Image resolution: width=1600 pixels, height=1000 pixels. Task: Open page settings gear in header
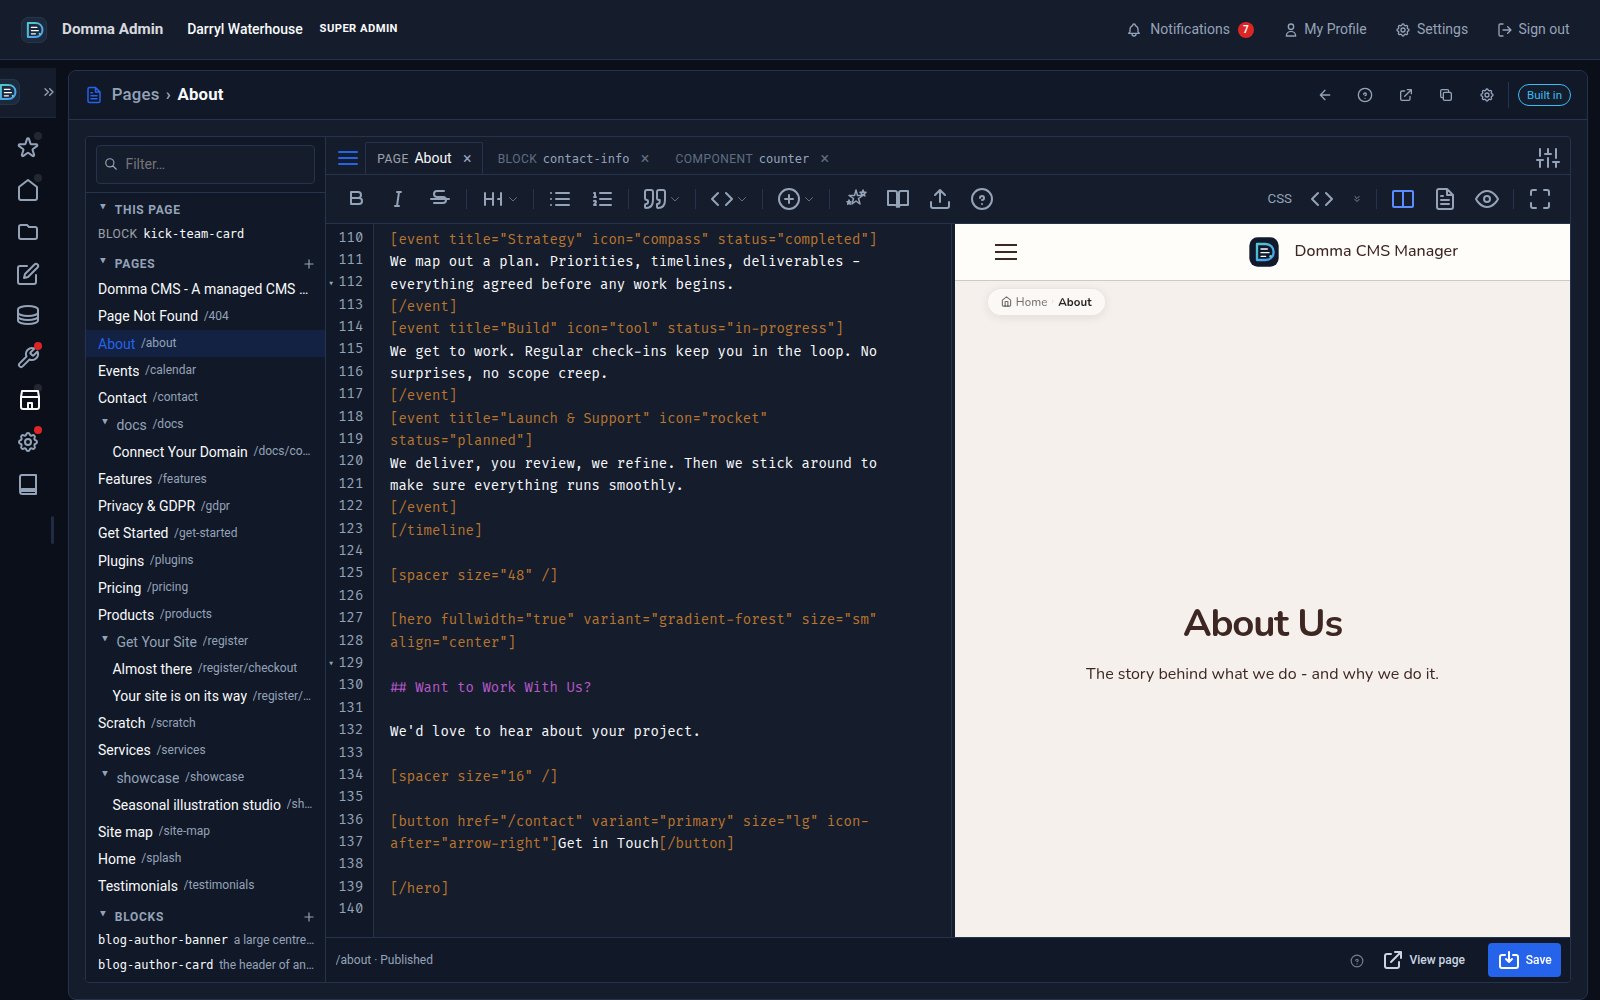[x=1487, y=95]
